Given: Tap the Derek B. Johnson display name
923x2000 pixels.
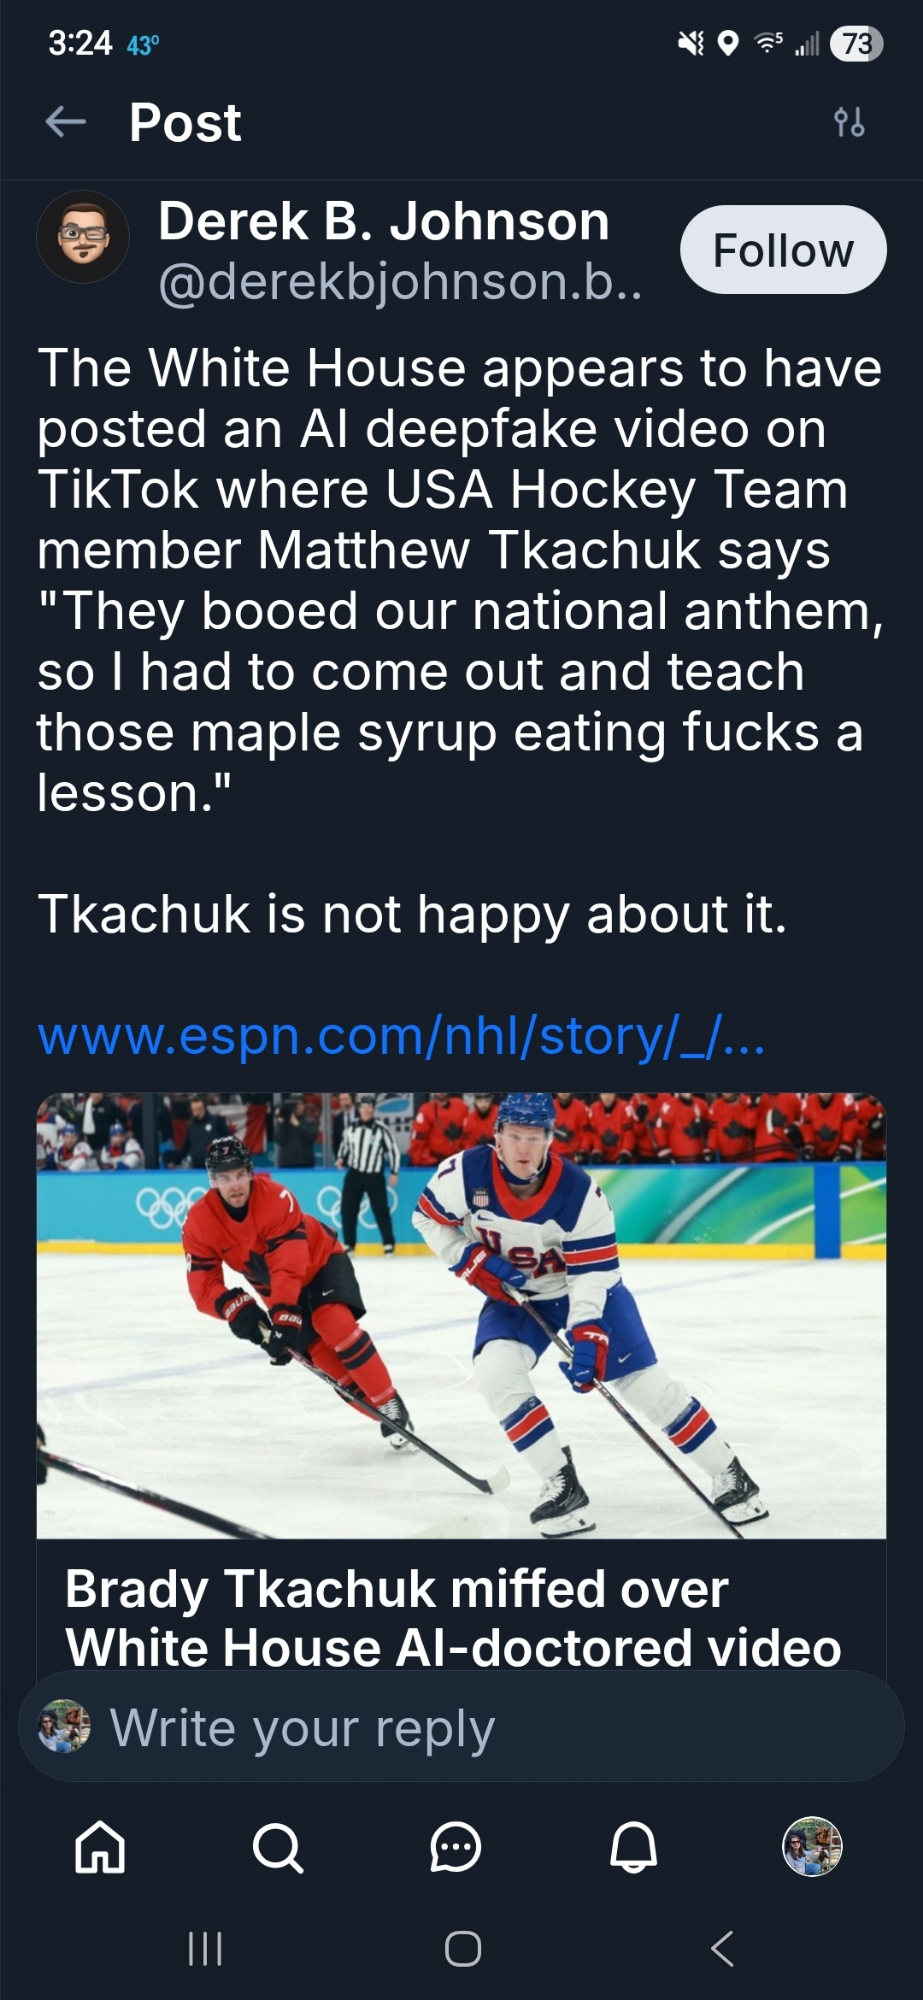Looking at the screenshot, I should 384,221.
